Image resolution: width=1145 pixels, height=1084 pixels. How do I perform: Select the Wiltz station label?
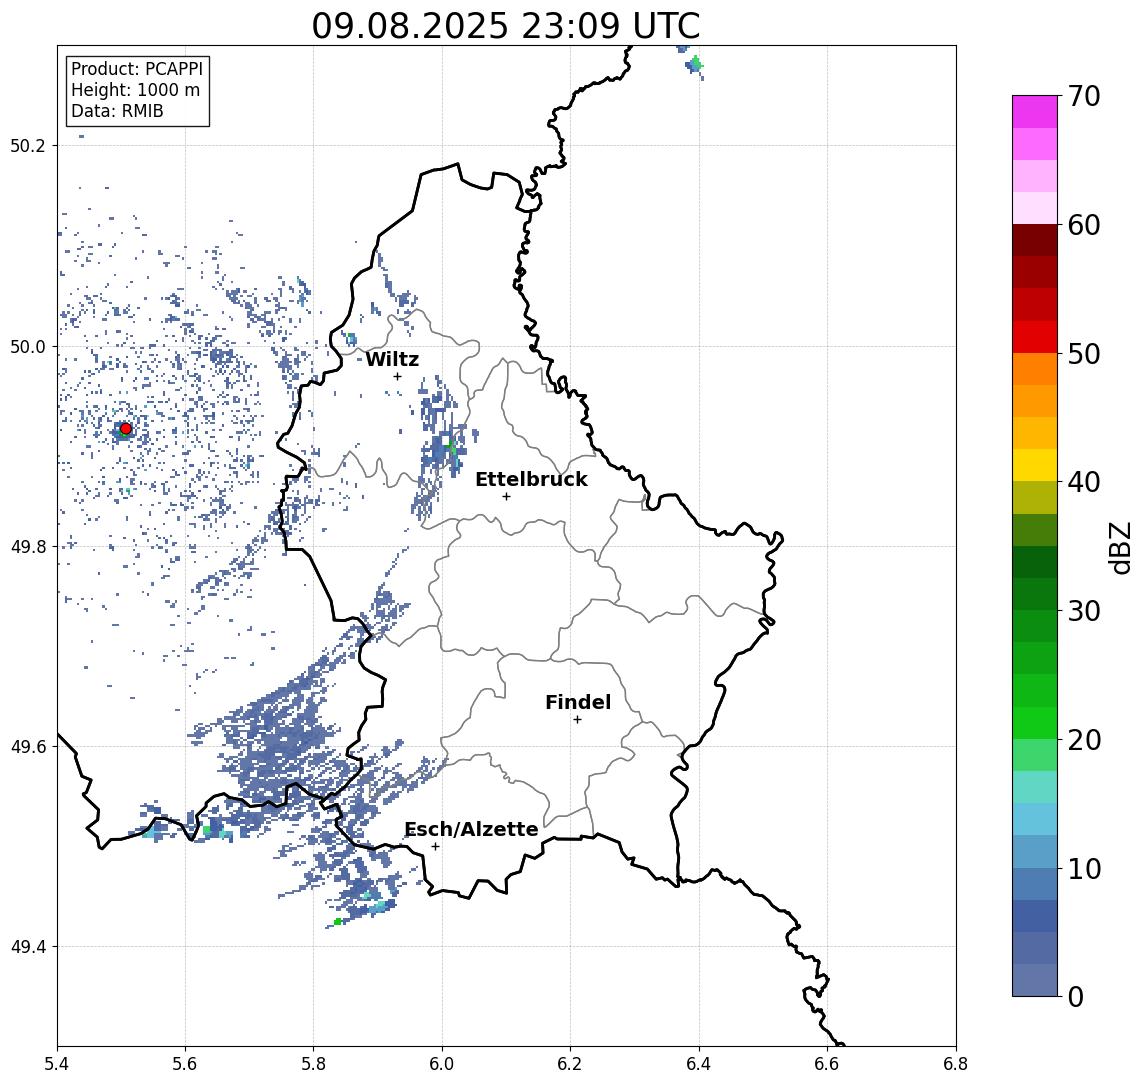pos(392,359)
